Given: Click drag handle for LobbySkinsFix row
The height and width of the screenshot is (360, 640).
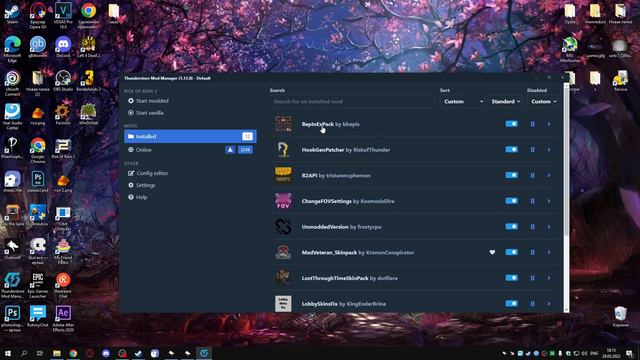Looking at the screenshot, I should tap(533, 304).
